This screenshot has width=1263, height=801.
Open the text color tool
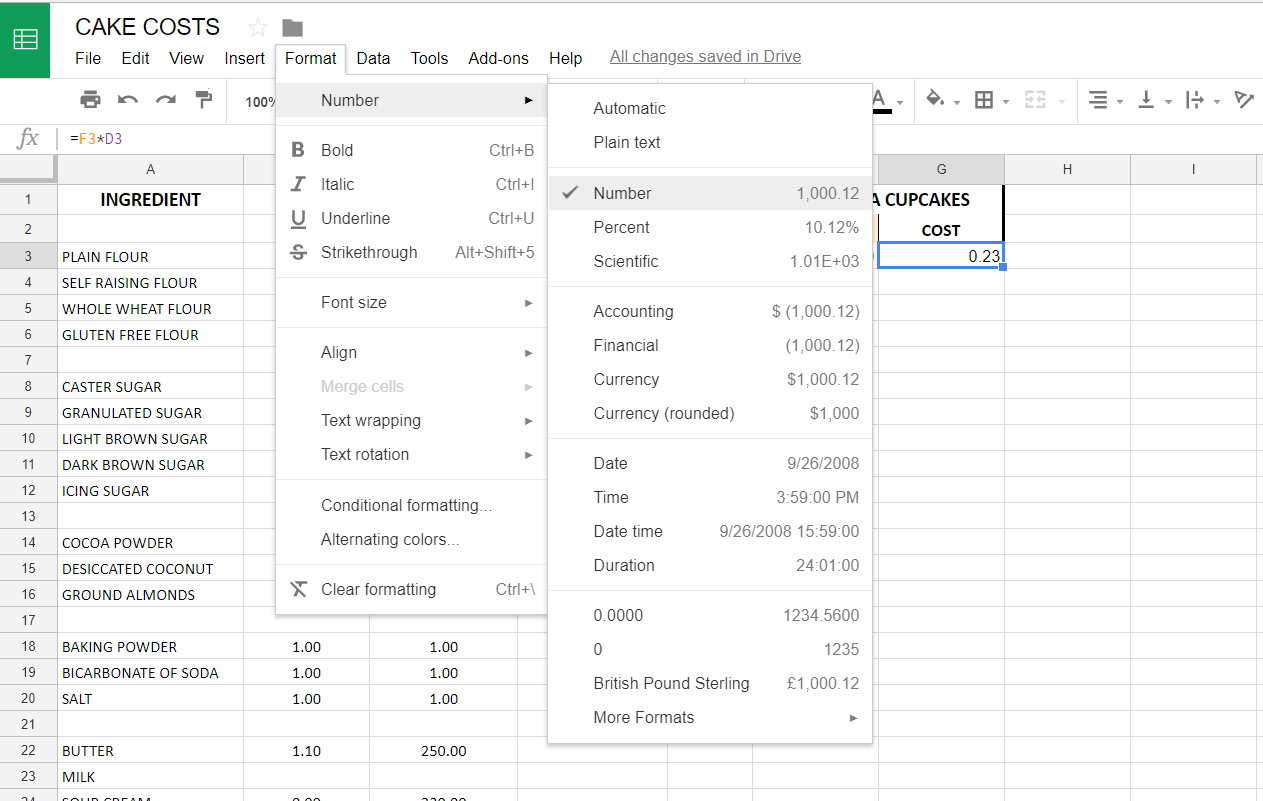point(881,99)
